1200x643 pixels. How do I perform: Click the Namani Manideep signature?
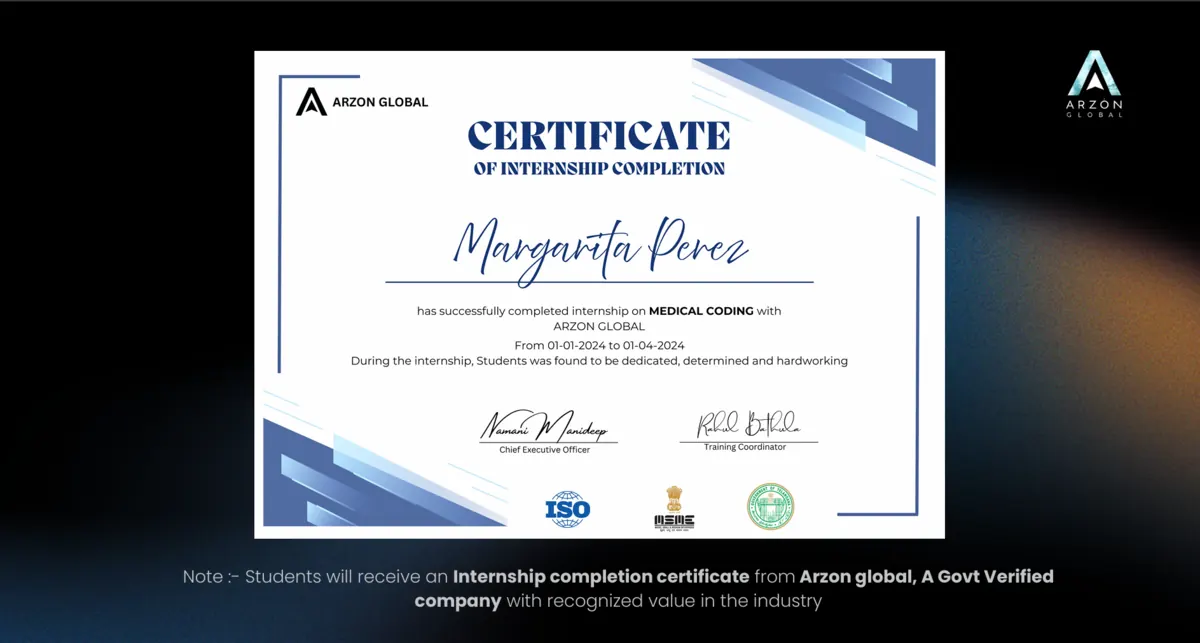(544, 426)
